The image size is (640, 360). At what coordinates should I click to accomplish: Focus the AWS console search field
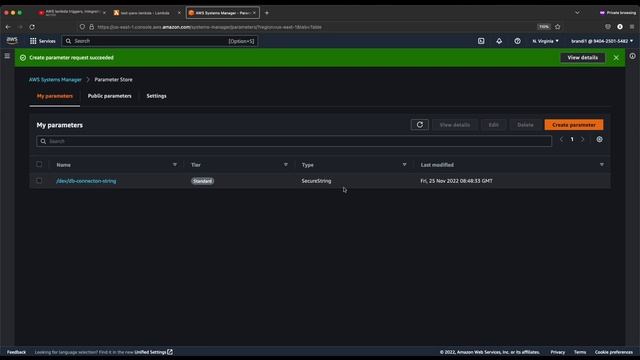pos(160,41)
